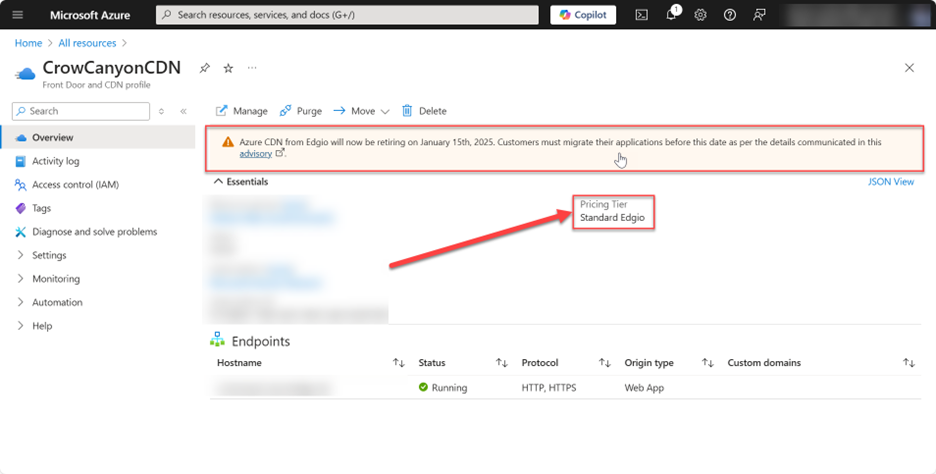
Task: Open the Azure portal hamburger menu
Action: pos(18,15)
